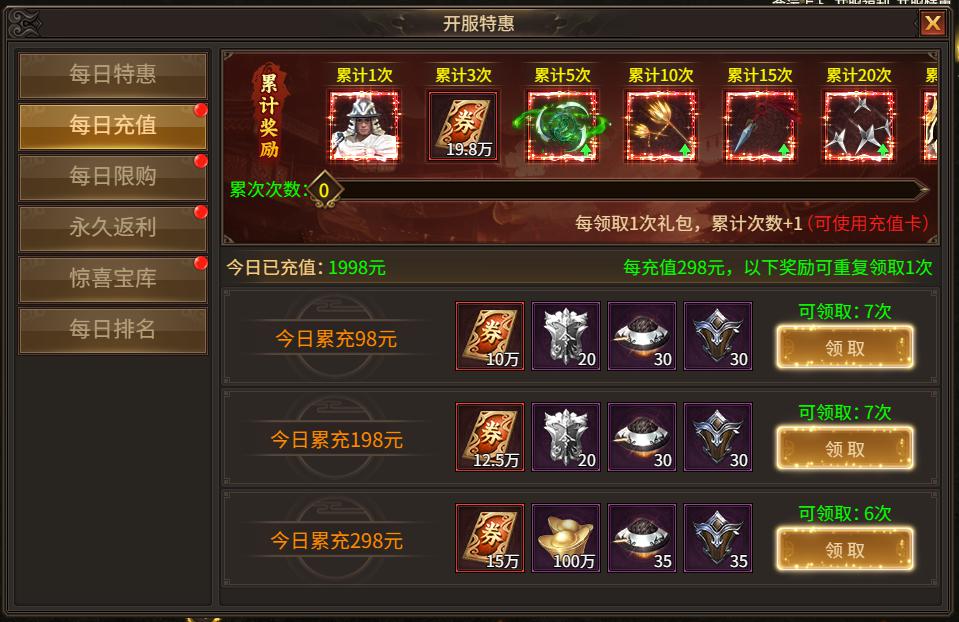Open the 永久返利 tab
The height and width of the screenshot is (622, 959).
[113, 228]
